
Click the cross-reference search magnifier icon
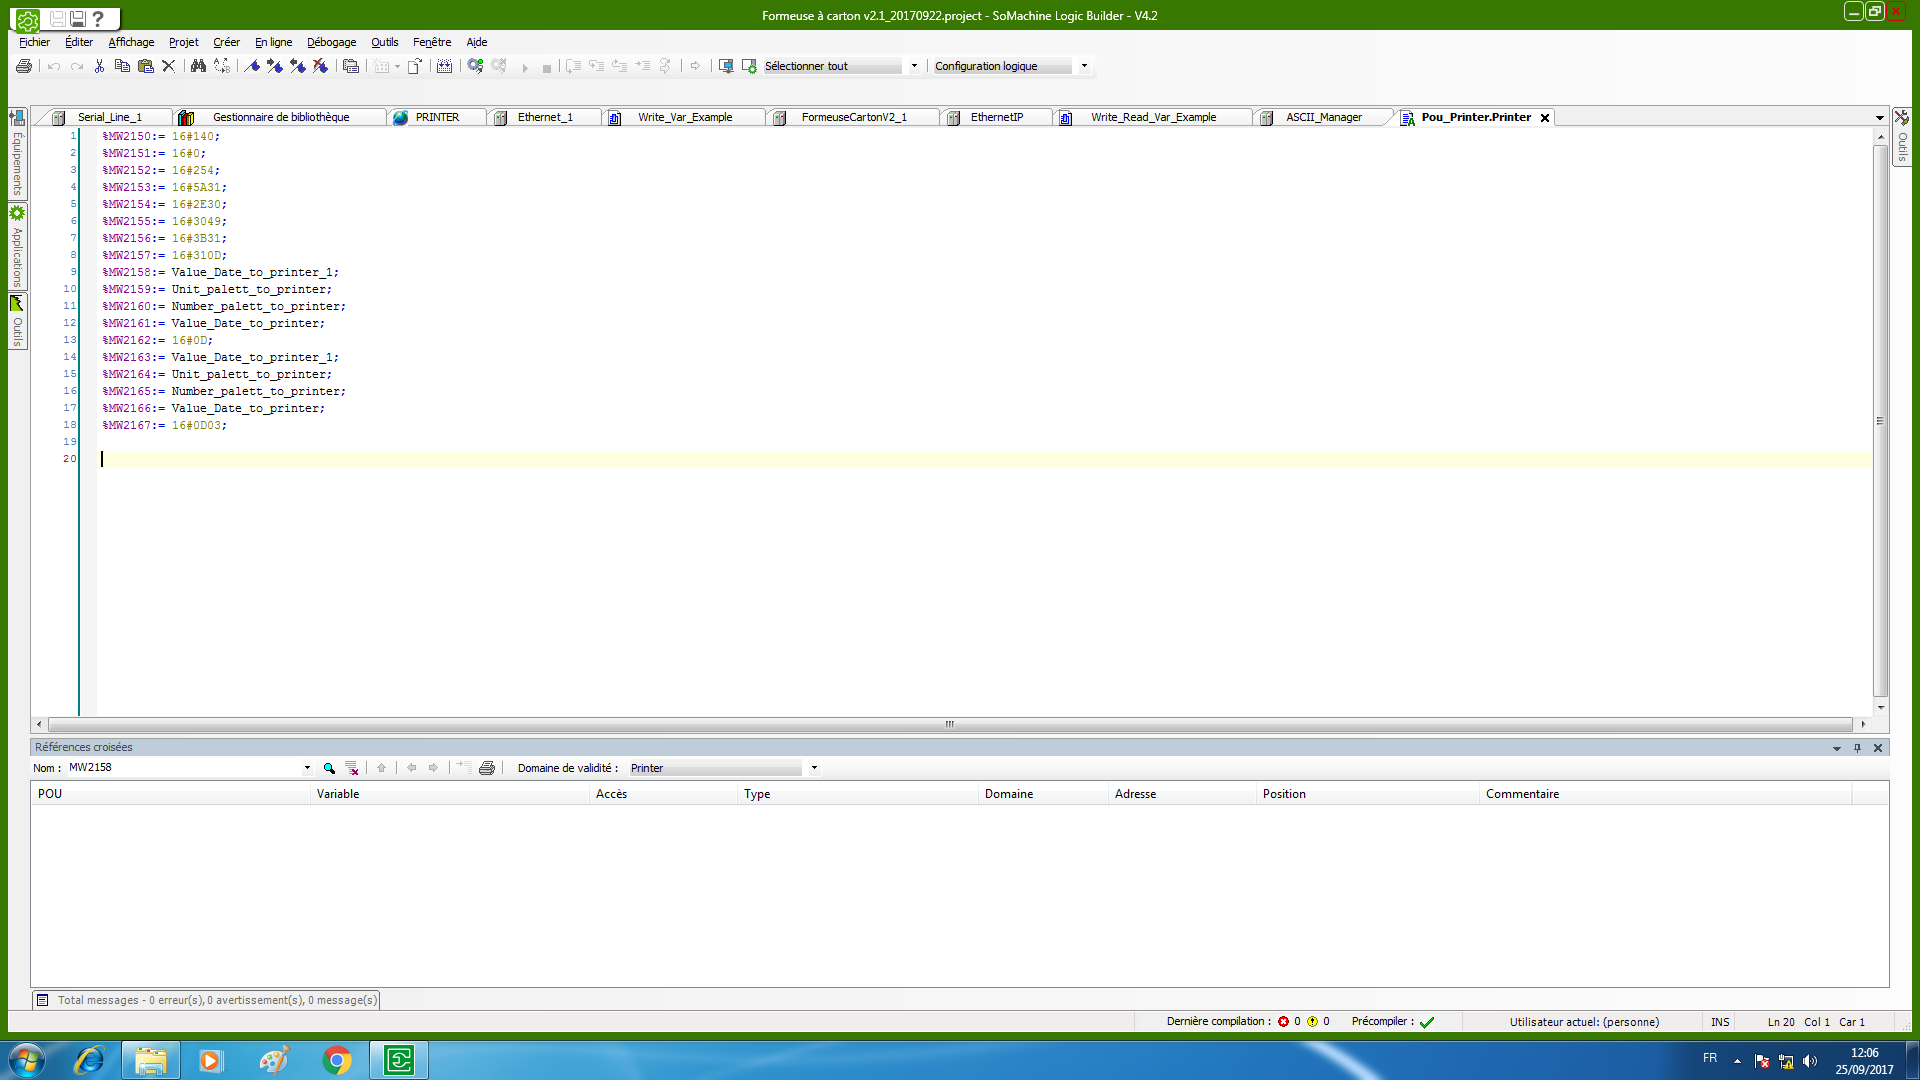click(329, 768)
